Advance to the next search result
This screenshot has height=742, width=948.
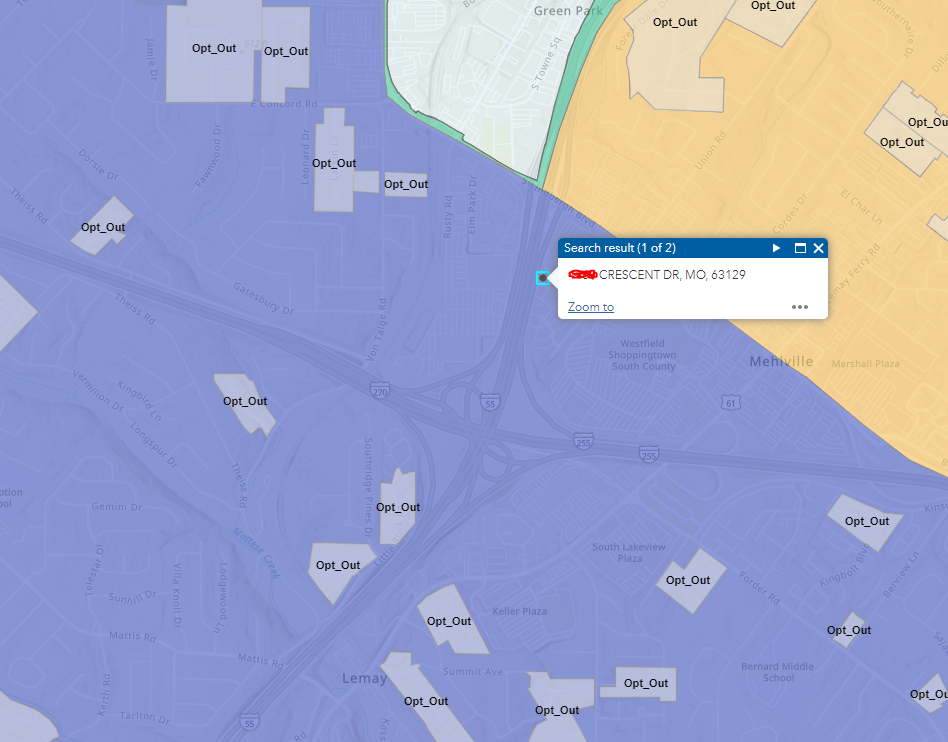(776, 248)
